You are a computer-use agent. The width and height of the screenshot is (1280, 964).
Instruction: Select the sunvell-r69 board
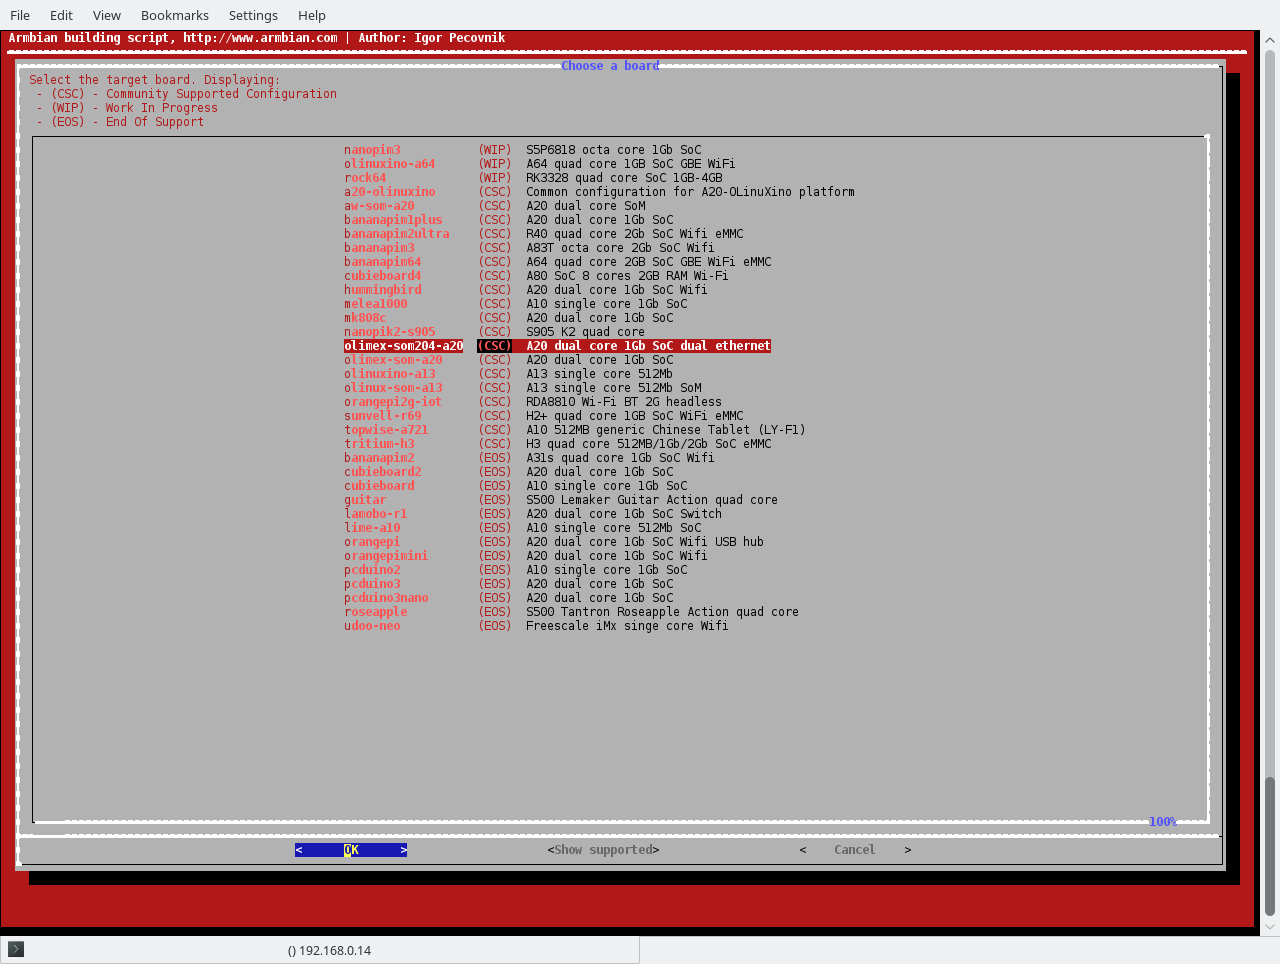click(544, 416)
